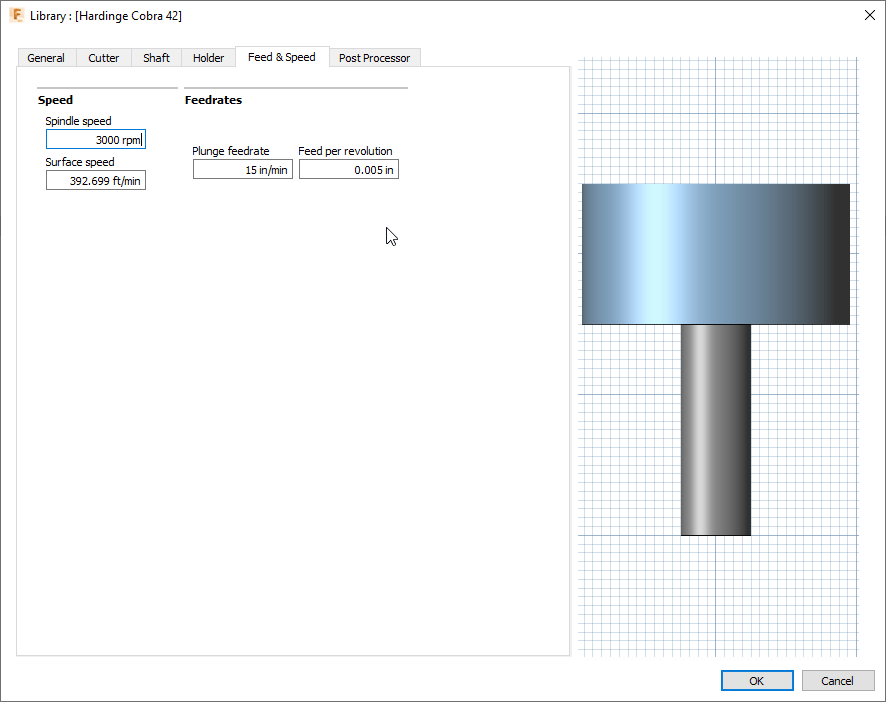The image size is (886, 702).
Task: Cancel the tool library dialog
Action: coord(838,680)
